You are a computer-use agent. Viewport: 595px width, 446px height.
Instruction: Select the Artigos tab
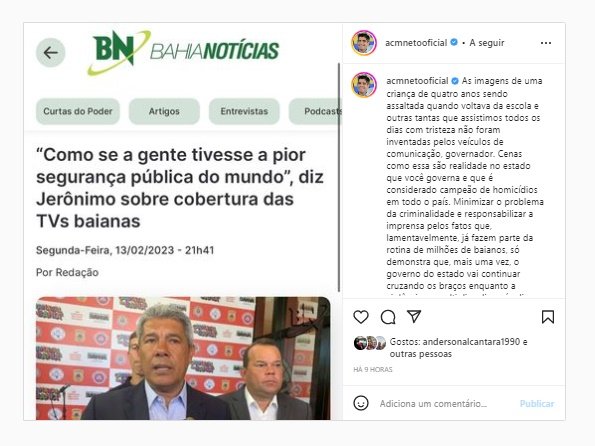164,111
